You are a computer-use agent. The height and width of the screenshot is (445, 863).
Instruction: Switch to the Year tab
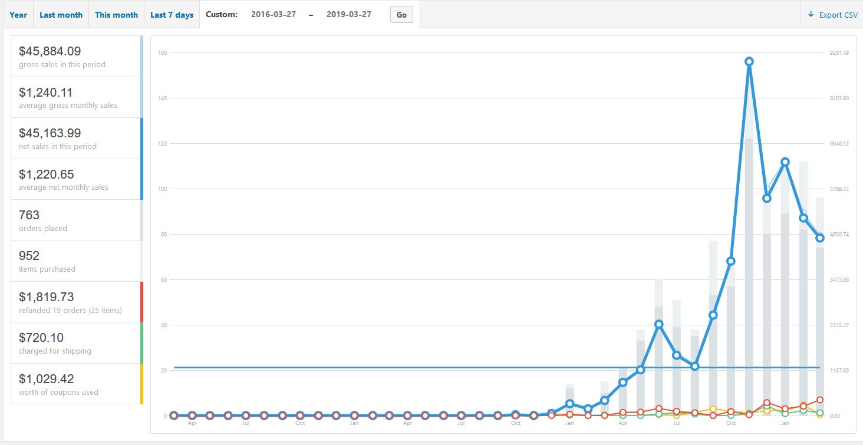point(18,15)
